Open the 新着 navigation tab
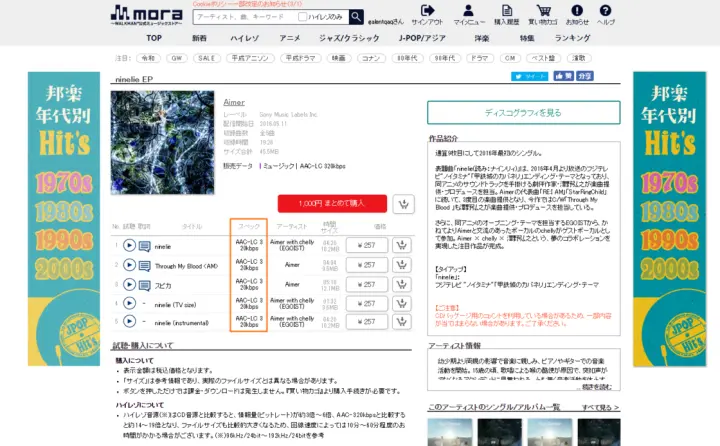 coord(199,38)
